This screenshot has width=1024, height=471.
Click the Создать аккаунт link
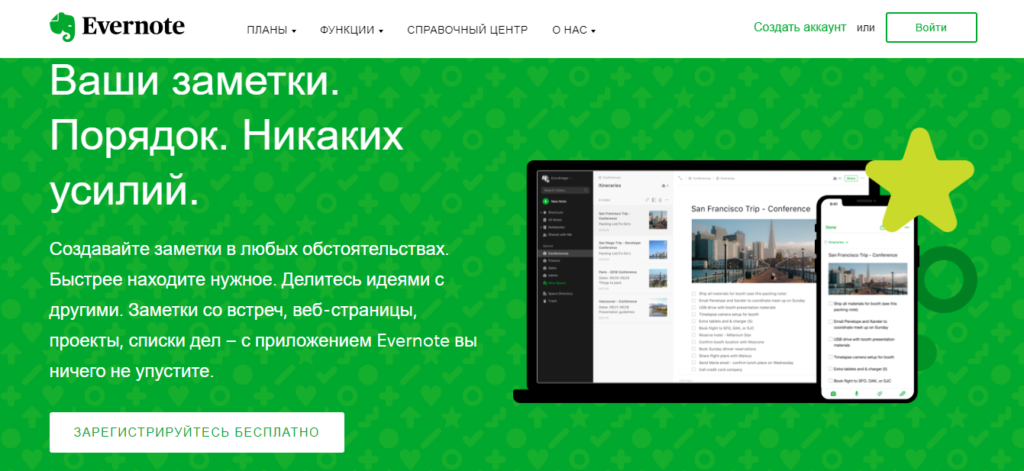(799, 27)
